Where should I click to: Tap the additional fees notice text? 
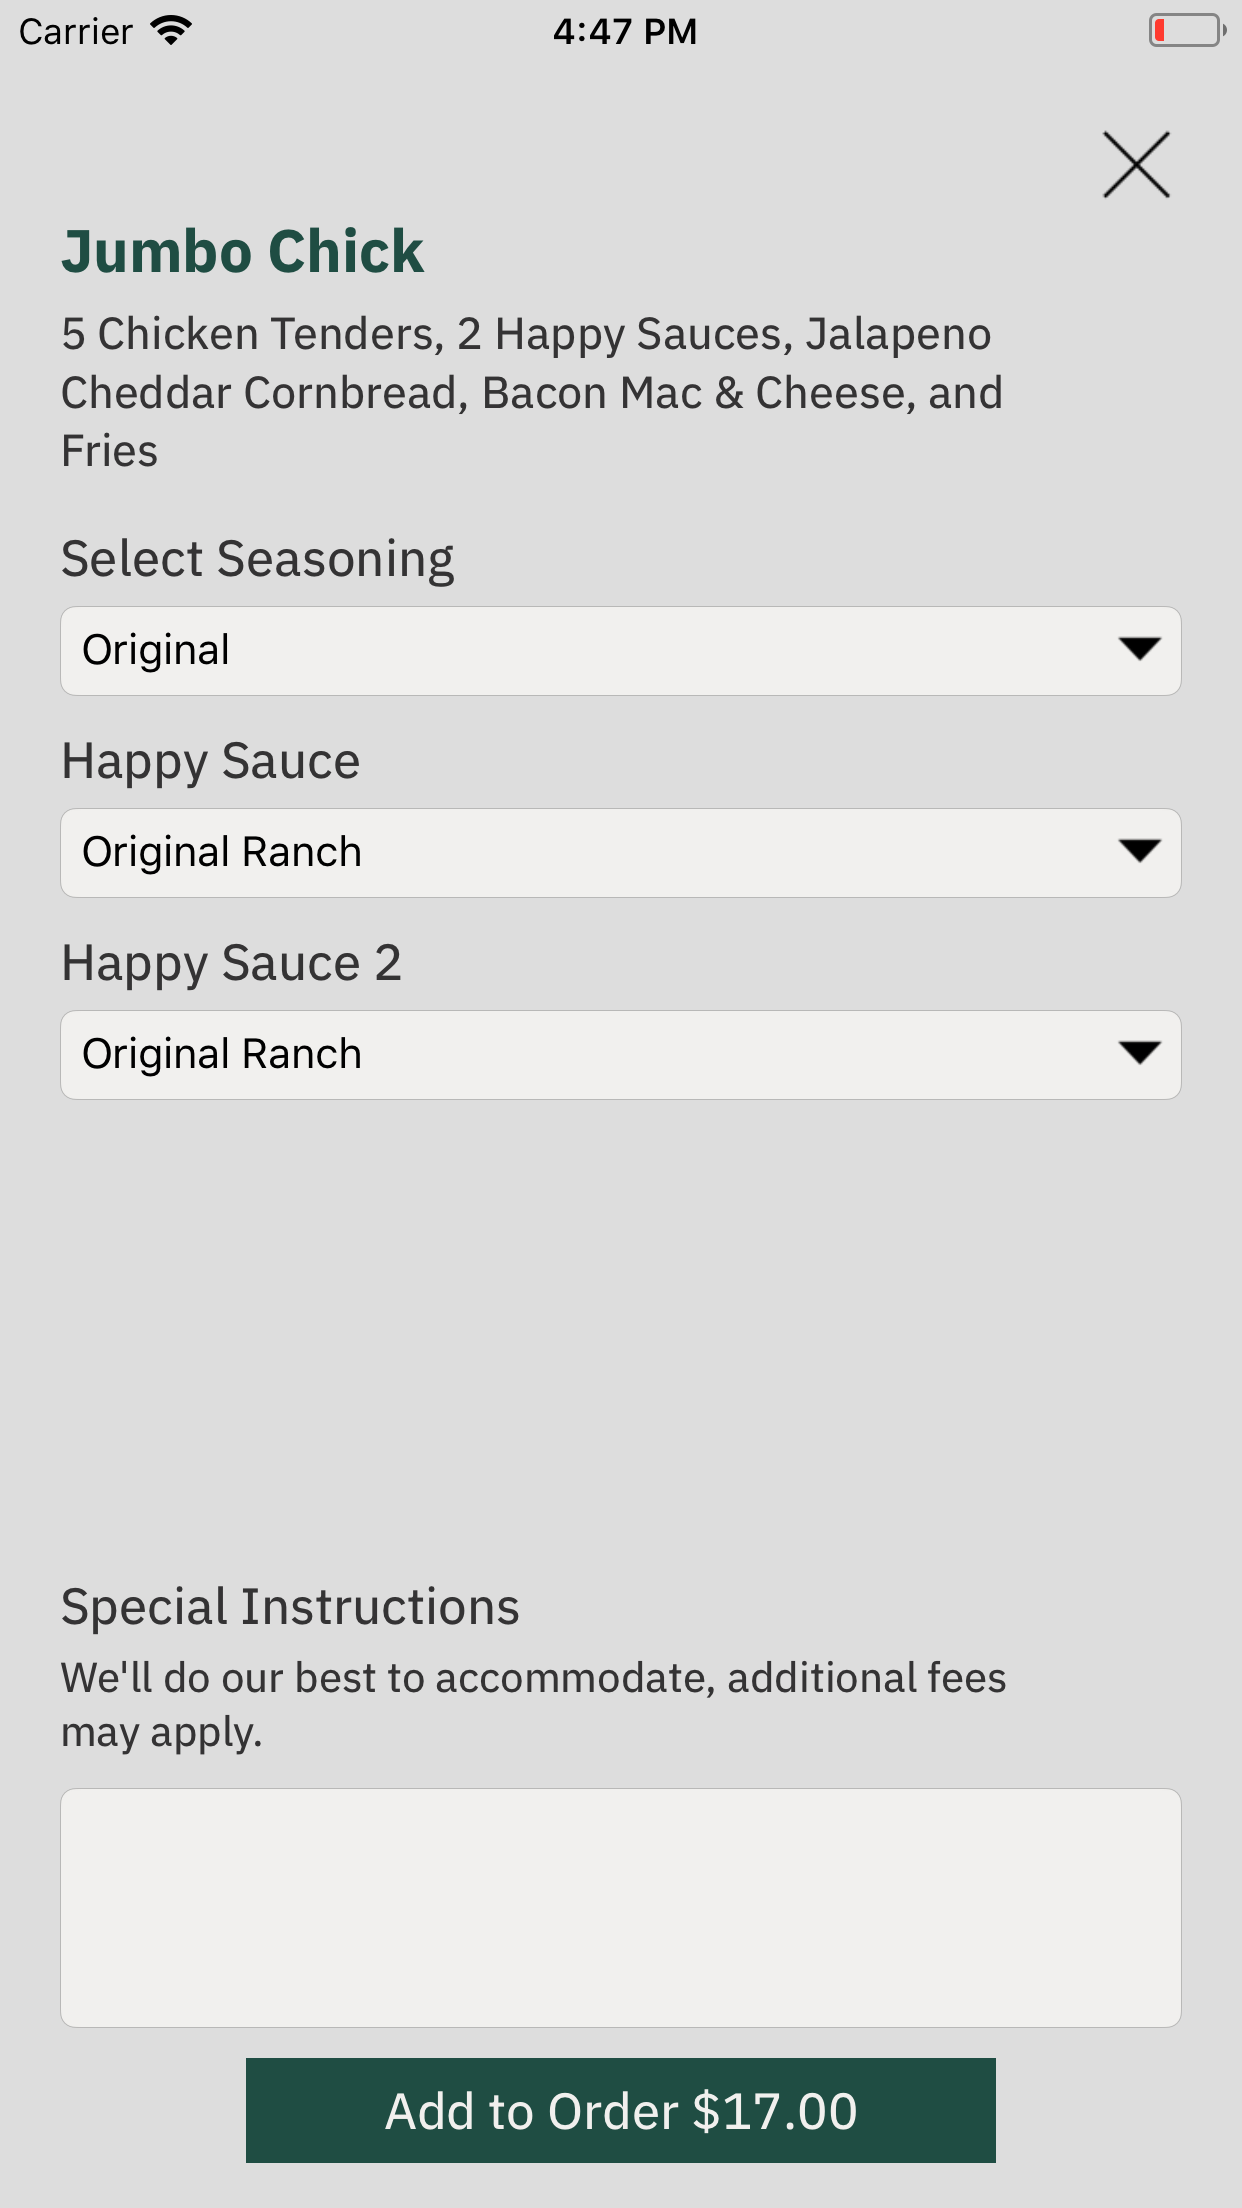pyautogui.click(x=533, y=1704)
